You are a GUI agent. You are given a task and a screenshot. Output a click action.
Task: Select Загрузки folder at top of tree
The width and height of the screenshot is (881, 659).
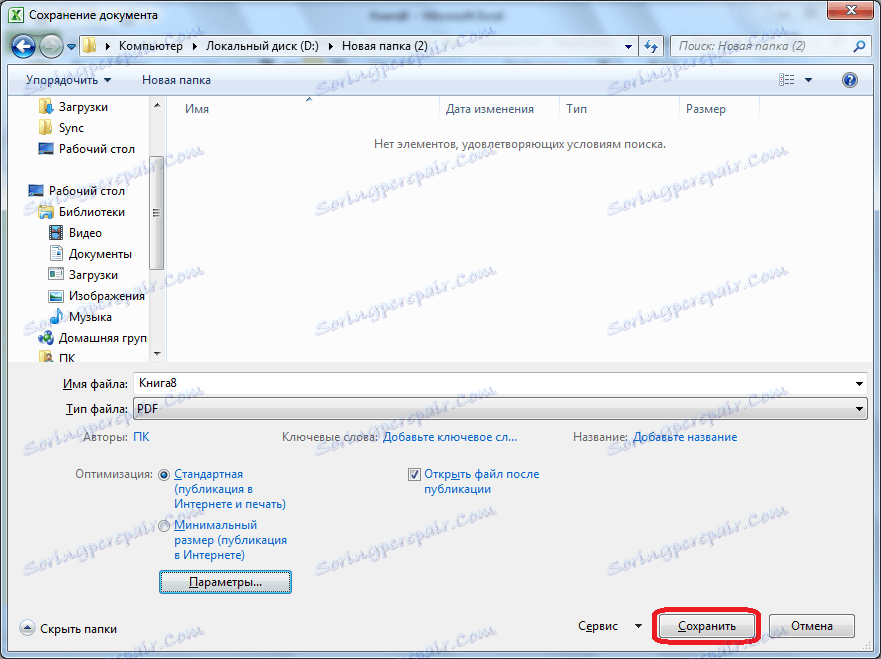click(x=83, y=107)
